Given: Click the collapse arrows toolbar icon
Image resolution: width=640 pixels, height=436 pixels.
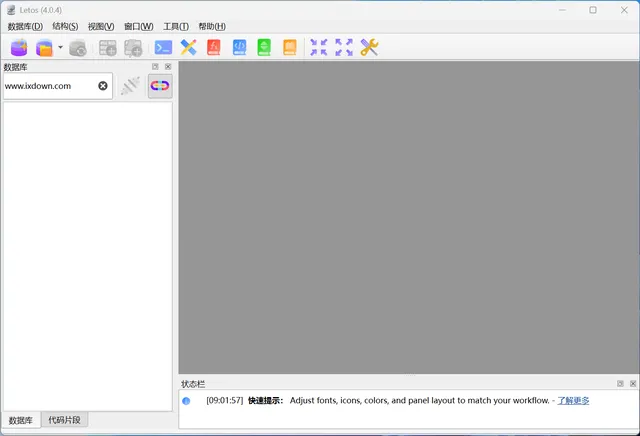Looking at the screenshot, I should coord(319,47).
